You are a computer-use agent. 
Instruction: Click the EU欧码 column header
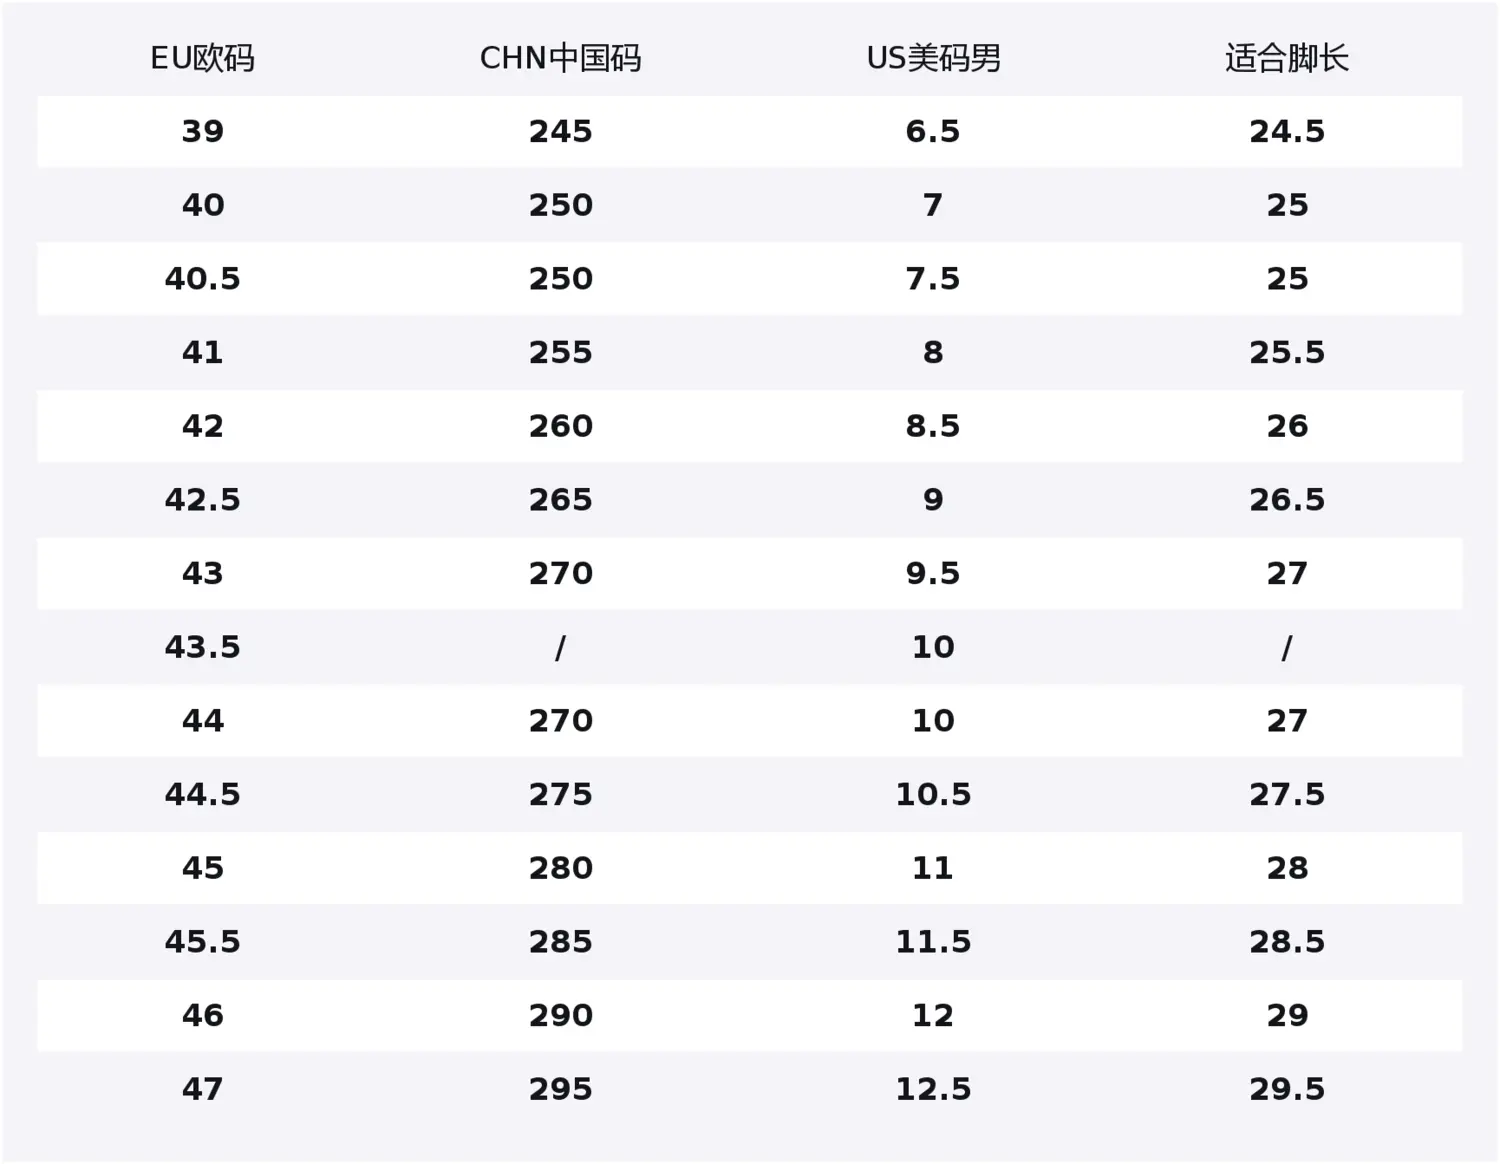coord(202,58)
